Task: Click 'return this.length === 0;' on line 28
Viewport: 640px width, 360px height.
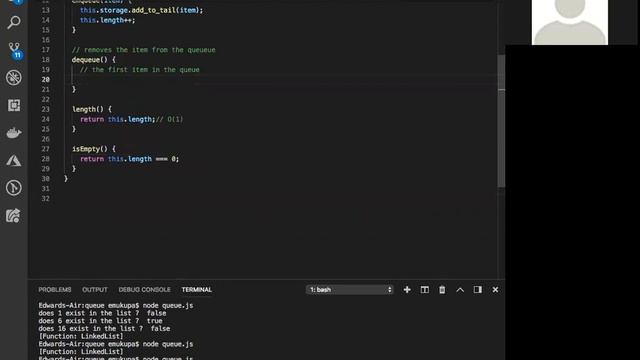Action: [x=129, y=159]
